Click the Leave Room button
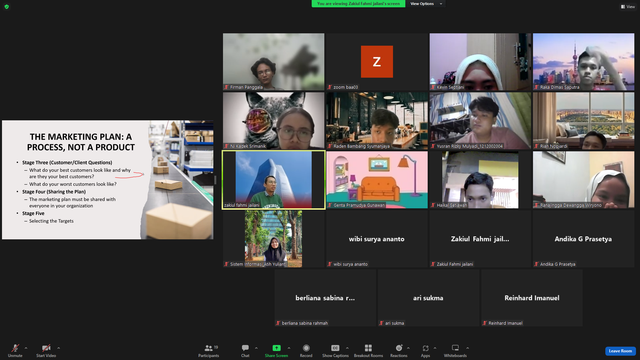Image resolution: width=640 pixels, height=360 pixels. [620, 351]
